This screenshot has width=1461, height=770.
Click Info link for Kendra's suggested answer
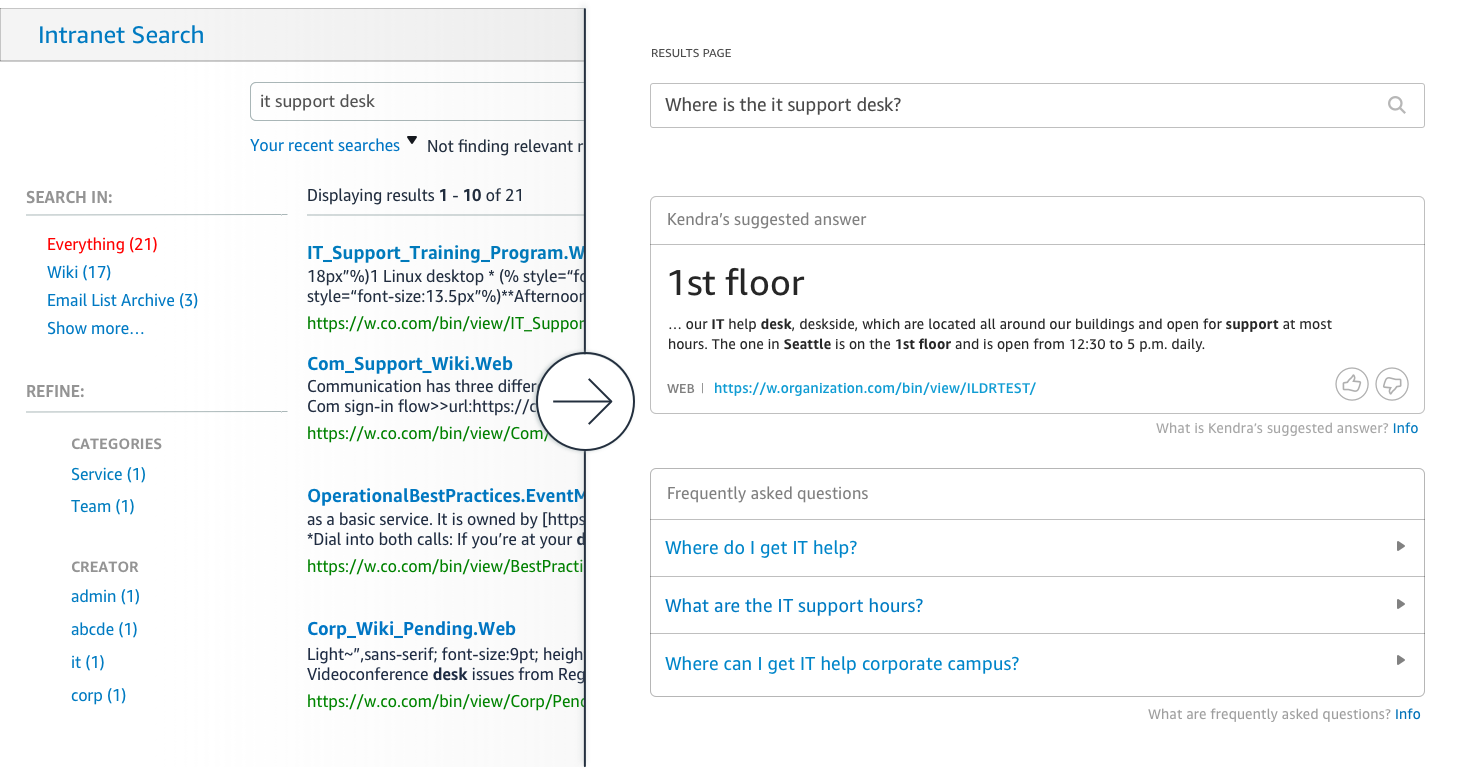(x=1405, y=428)
